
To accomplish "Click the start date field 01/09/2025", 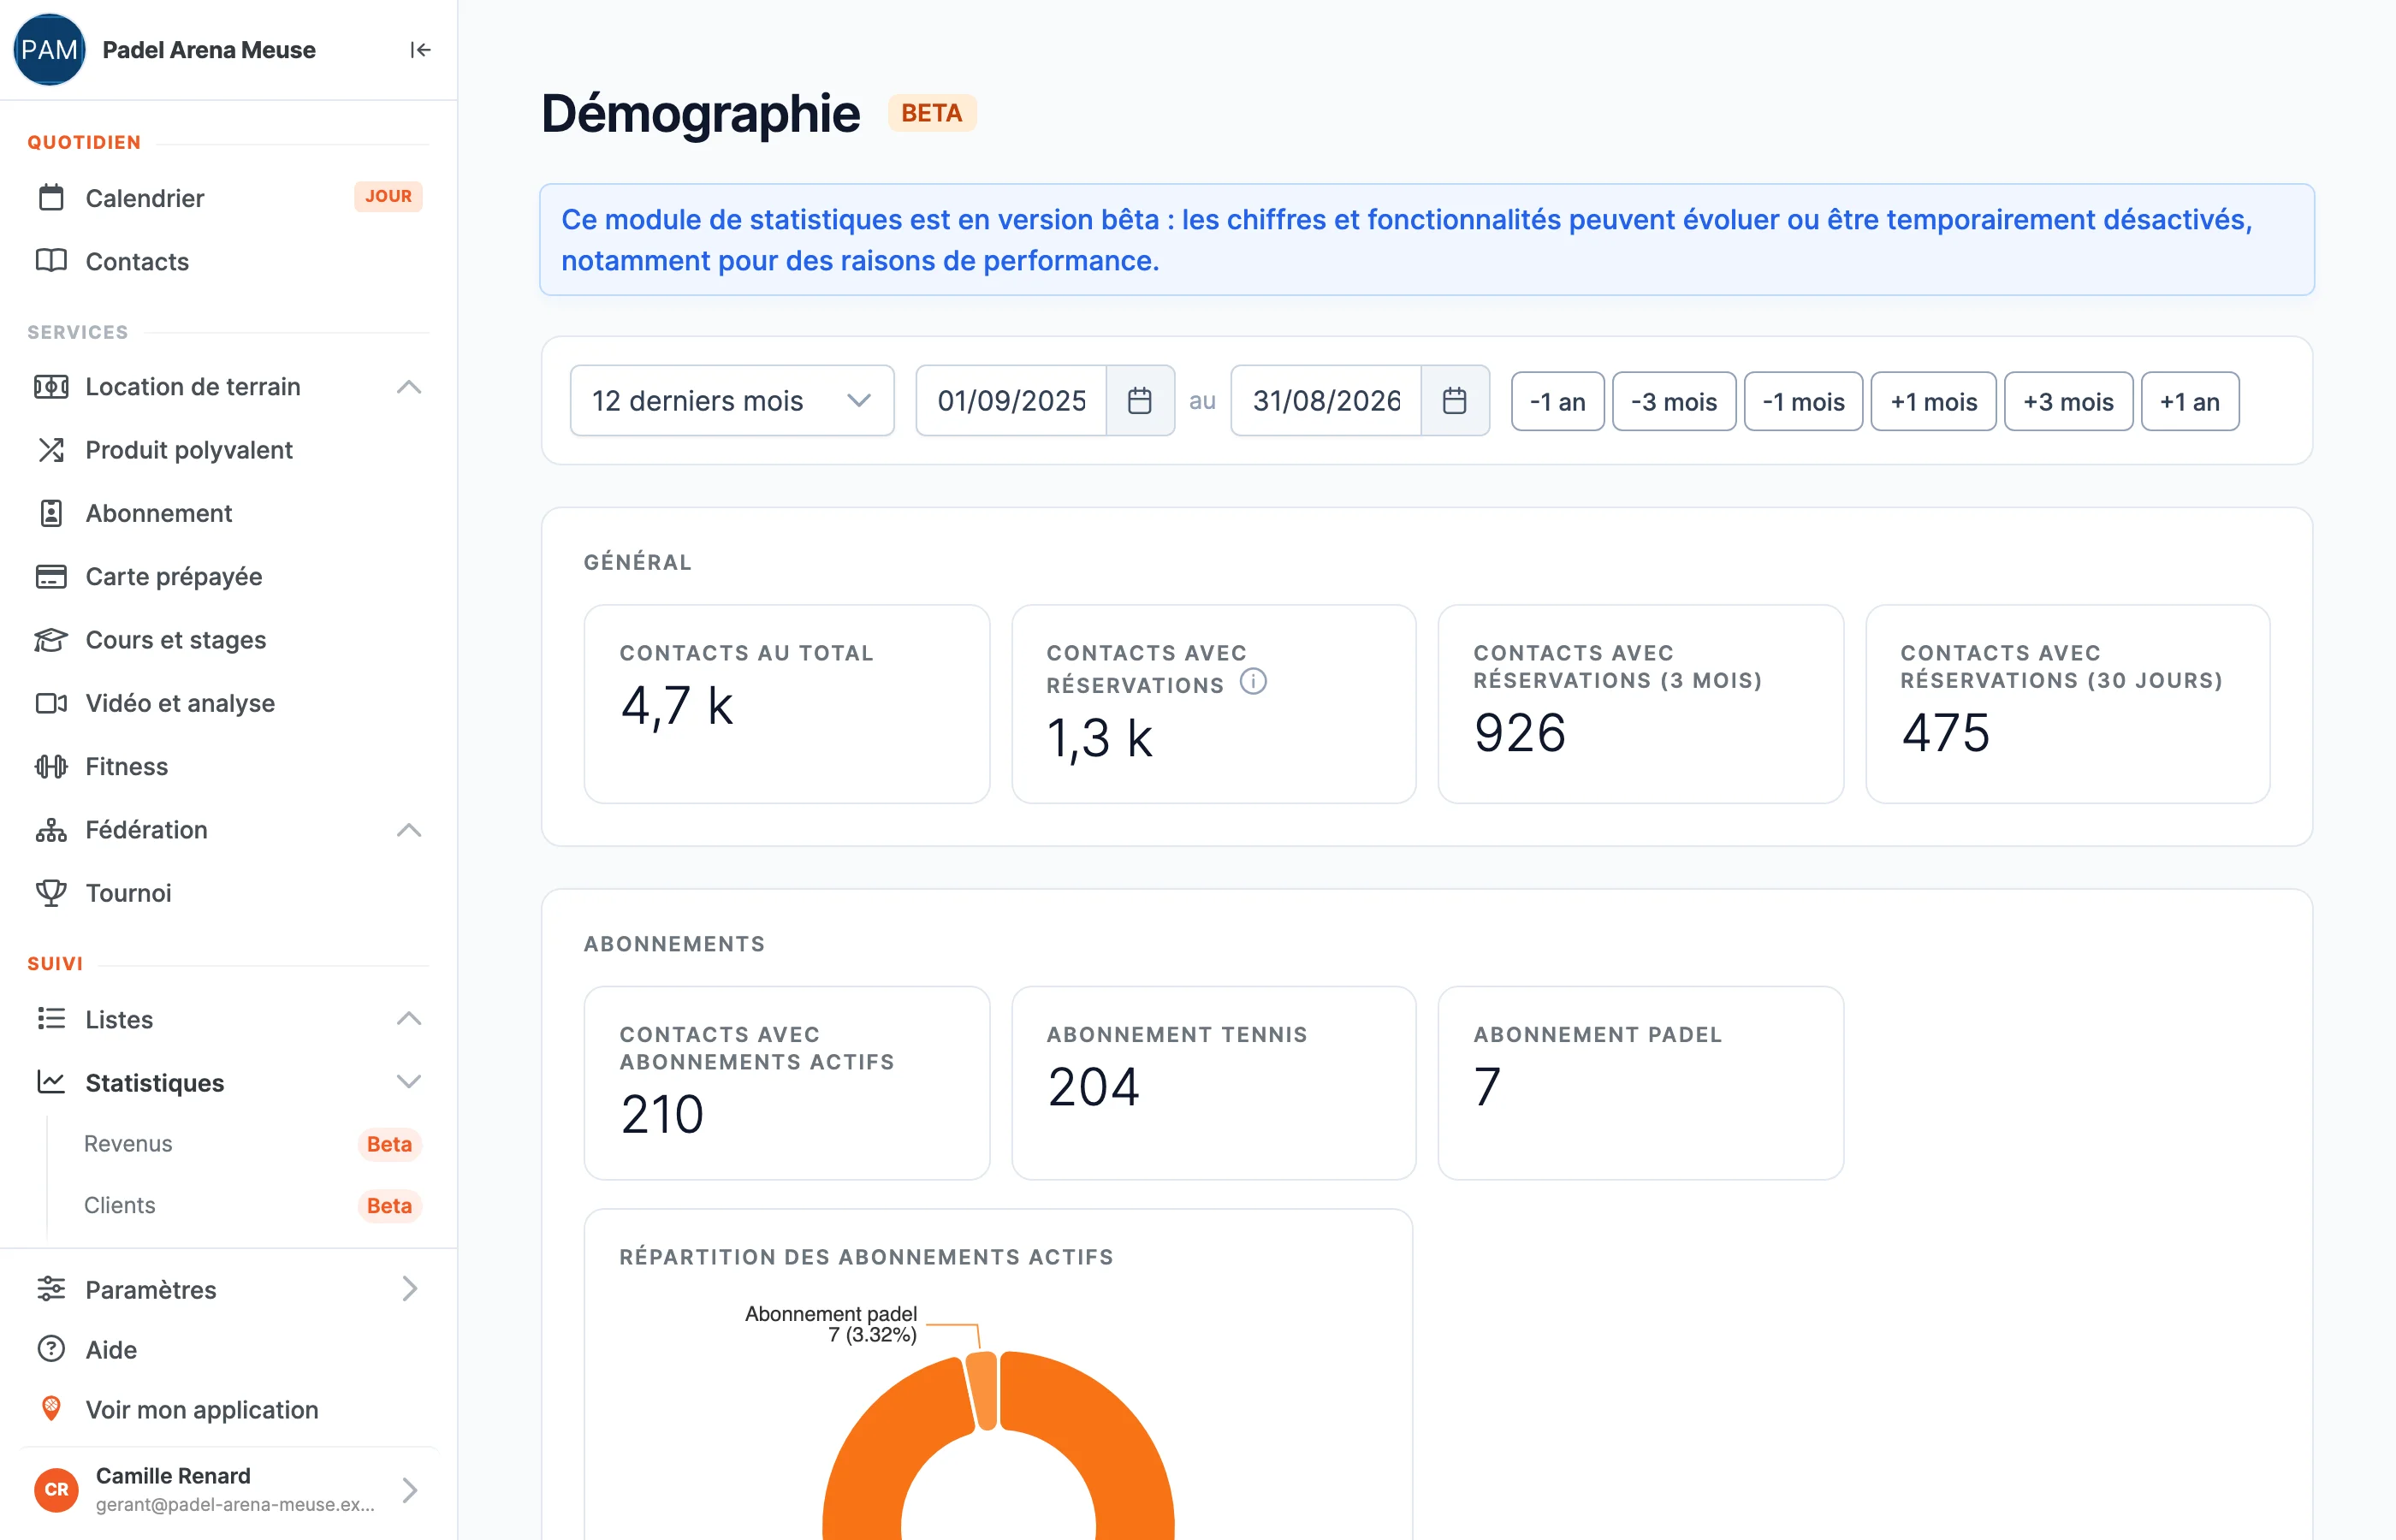I will 1011,401.
